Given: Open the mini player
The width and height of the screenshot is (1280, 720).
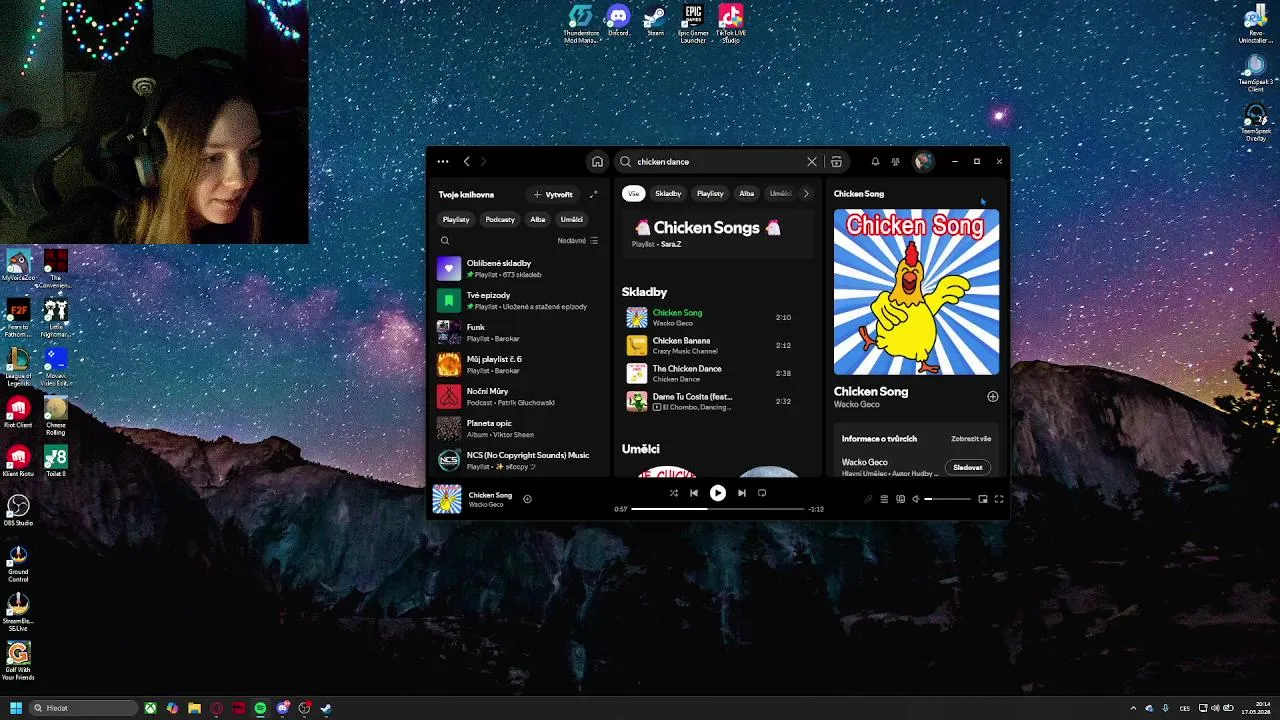Looking at the screenshot, I should 983,499.
